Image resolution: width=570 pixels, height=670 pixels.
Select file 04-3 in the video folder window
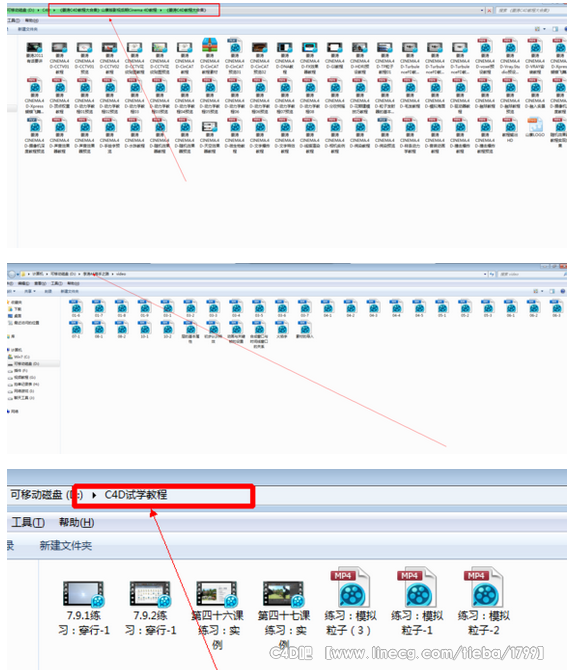click(373, 309)
